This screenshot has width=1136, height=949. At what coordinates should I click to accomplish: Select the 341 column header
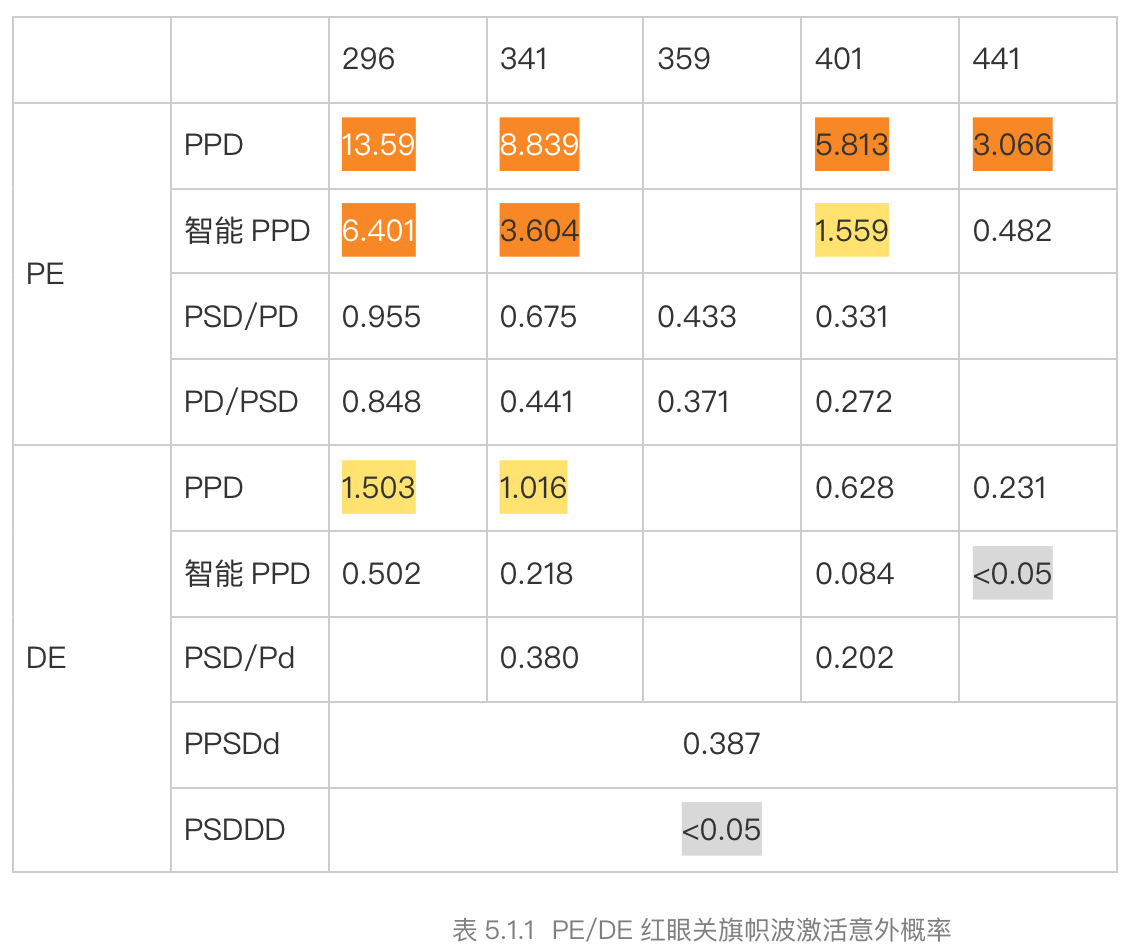click(x=524, y=59)
